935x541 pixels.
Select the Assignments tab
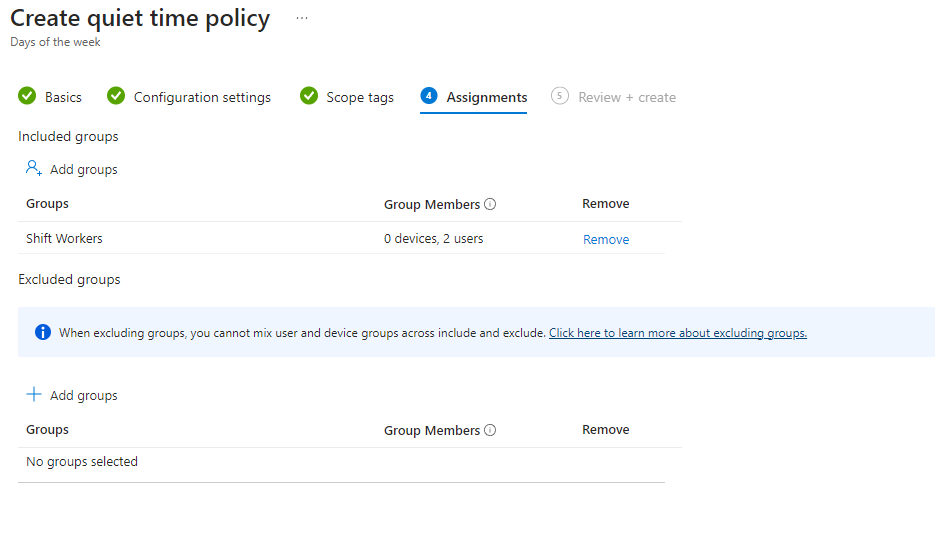point(486,97)
